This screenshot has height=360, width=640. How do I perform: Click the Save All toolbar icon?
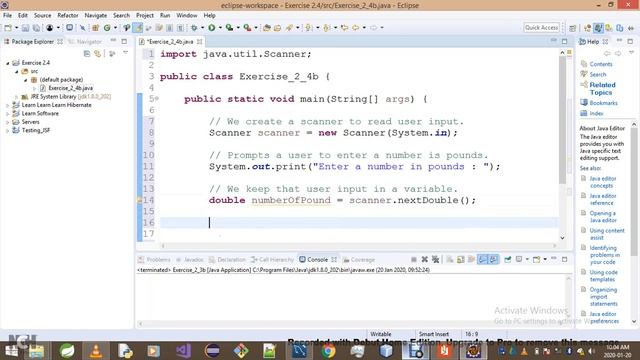(x=36, y=28)
